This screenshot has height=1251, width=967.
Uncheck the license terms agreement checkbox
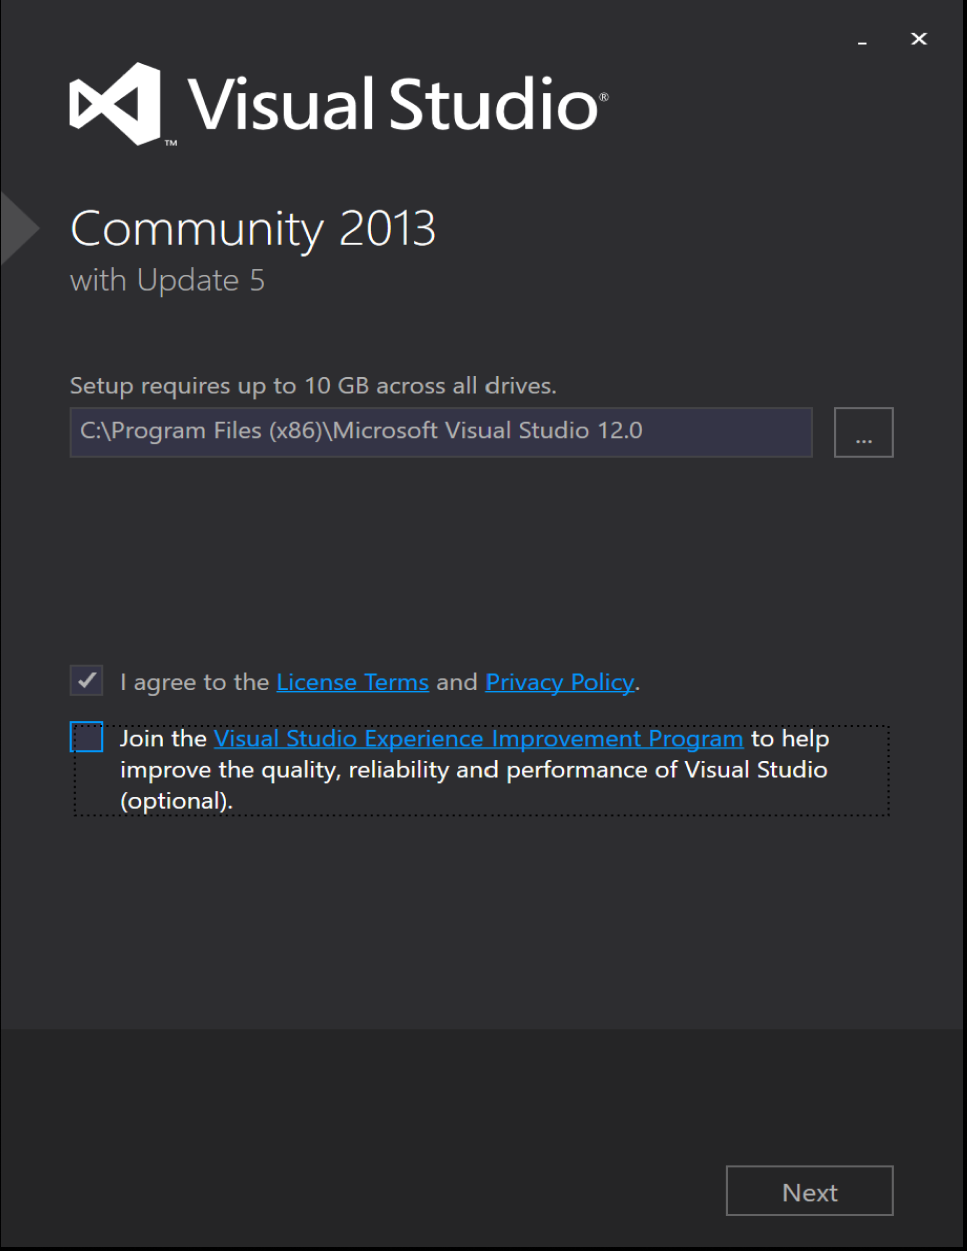tap(87, 681)
